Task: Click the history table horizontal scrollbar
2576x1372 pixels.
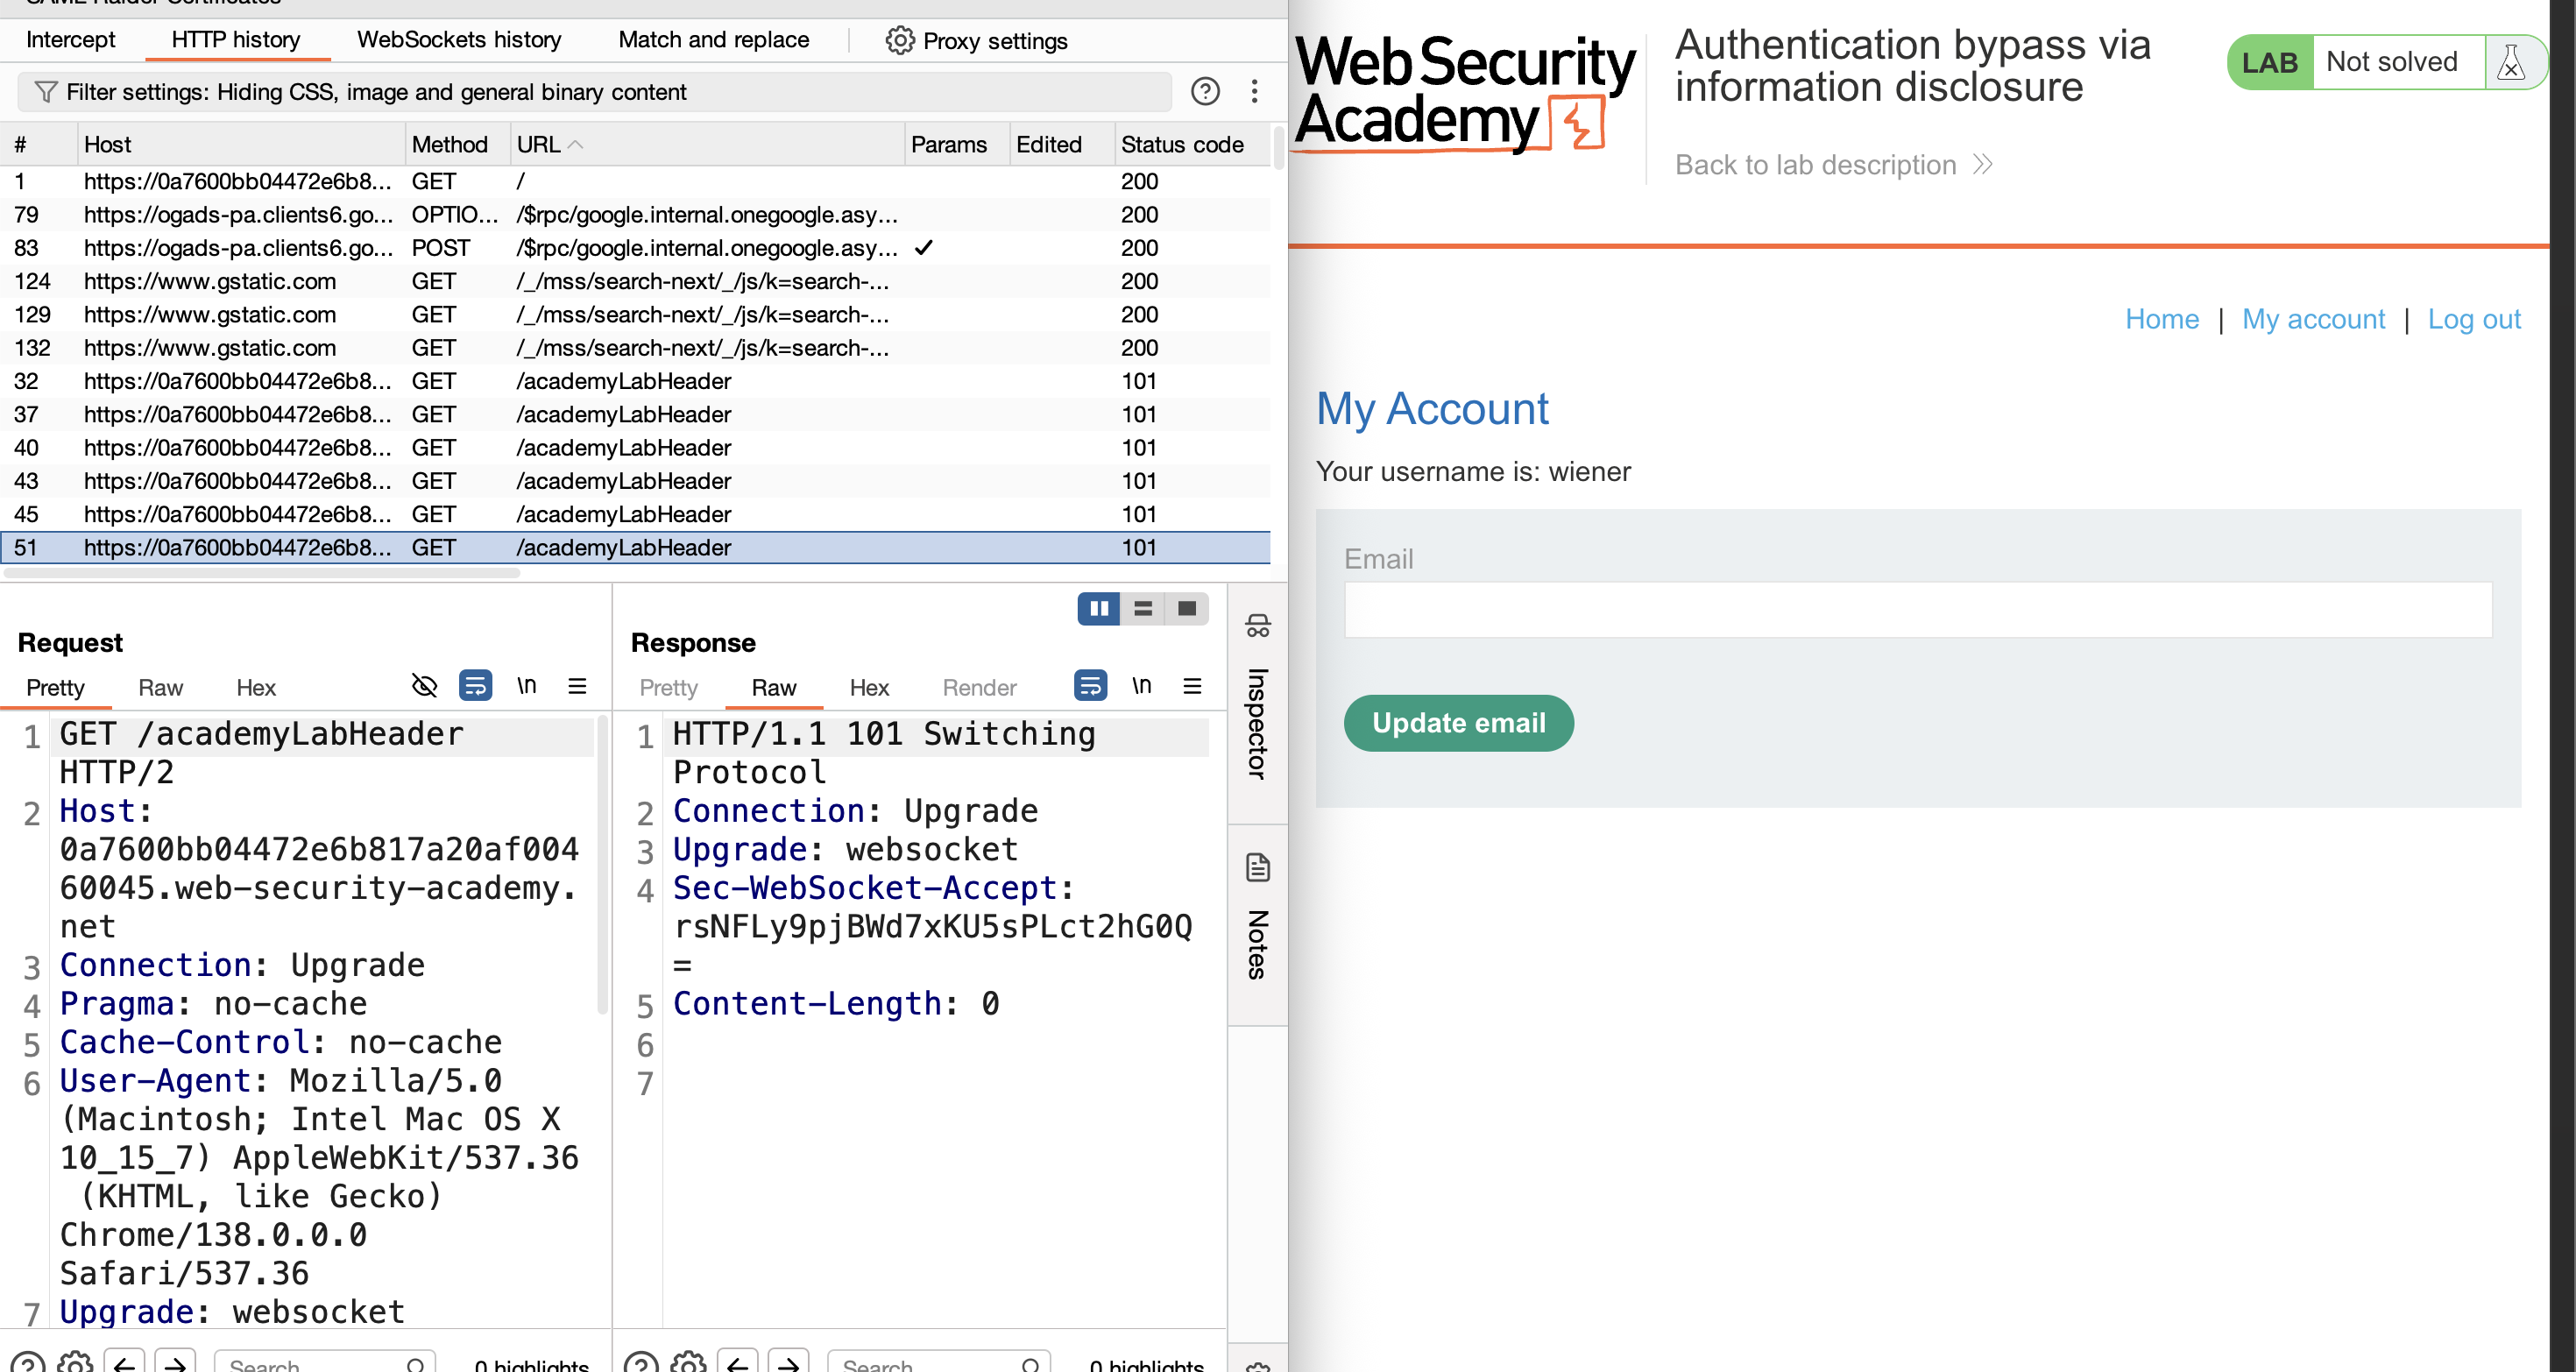Action: point(262,573)
